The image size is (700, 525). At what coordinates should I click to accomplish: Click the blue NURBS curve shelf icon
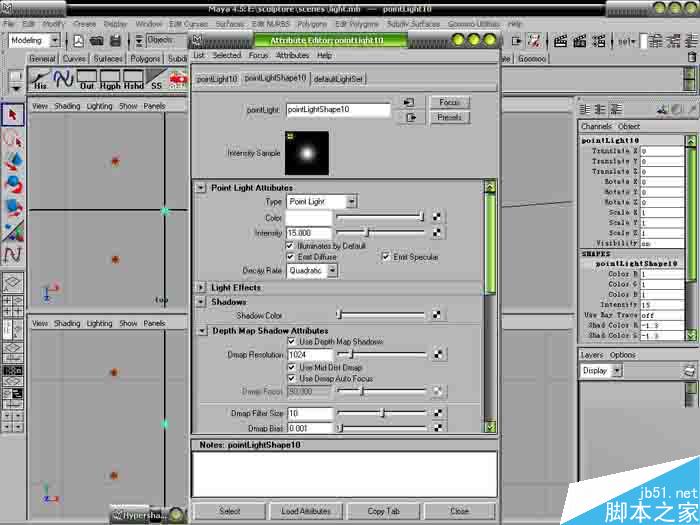(63, 79)
